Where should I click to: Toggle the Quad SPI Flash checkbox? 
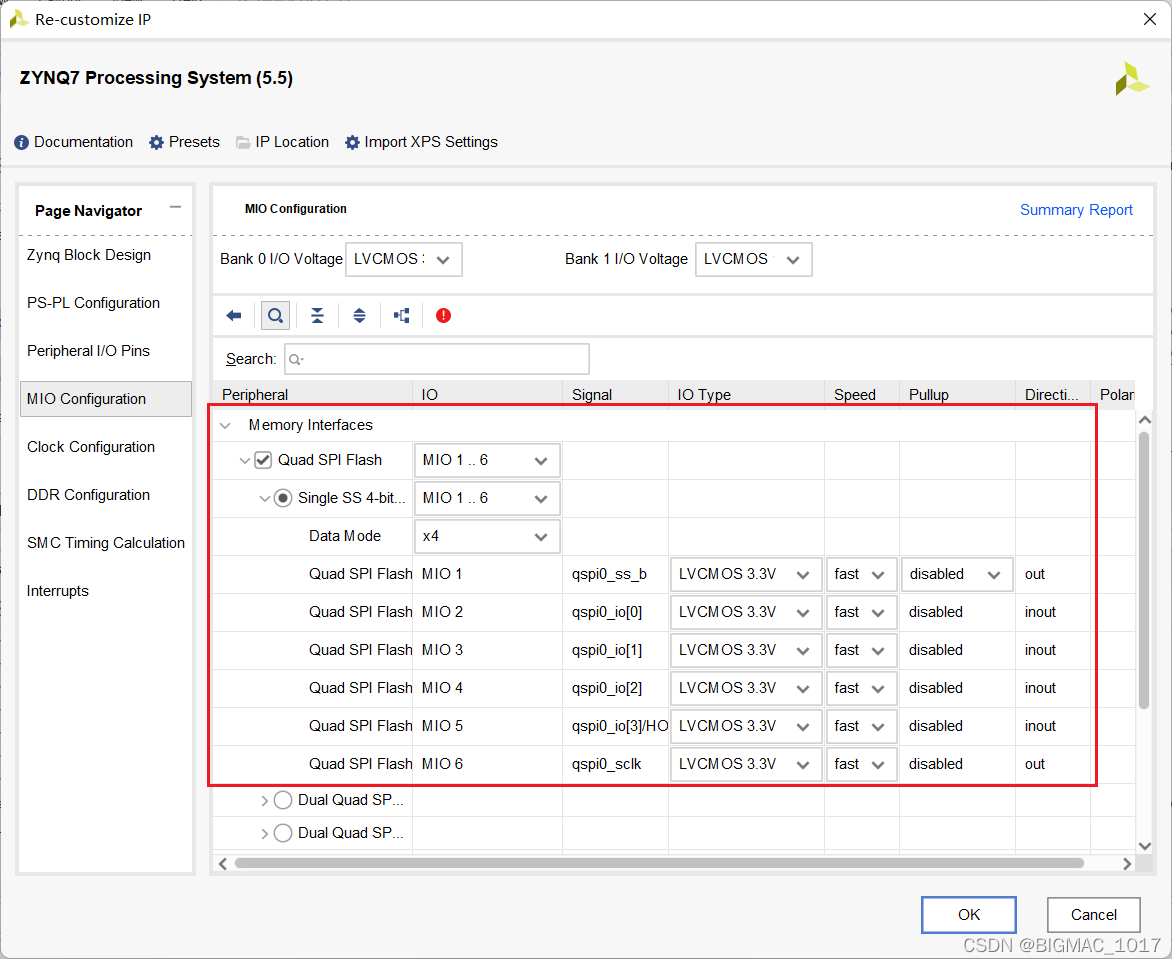click(263, 462)
